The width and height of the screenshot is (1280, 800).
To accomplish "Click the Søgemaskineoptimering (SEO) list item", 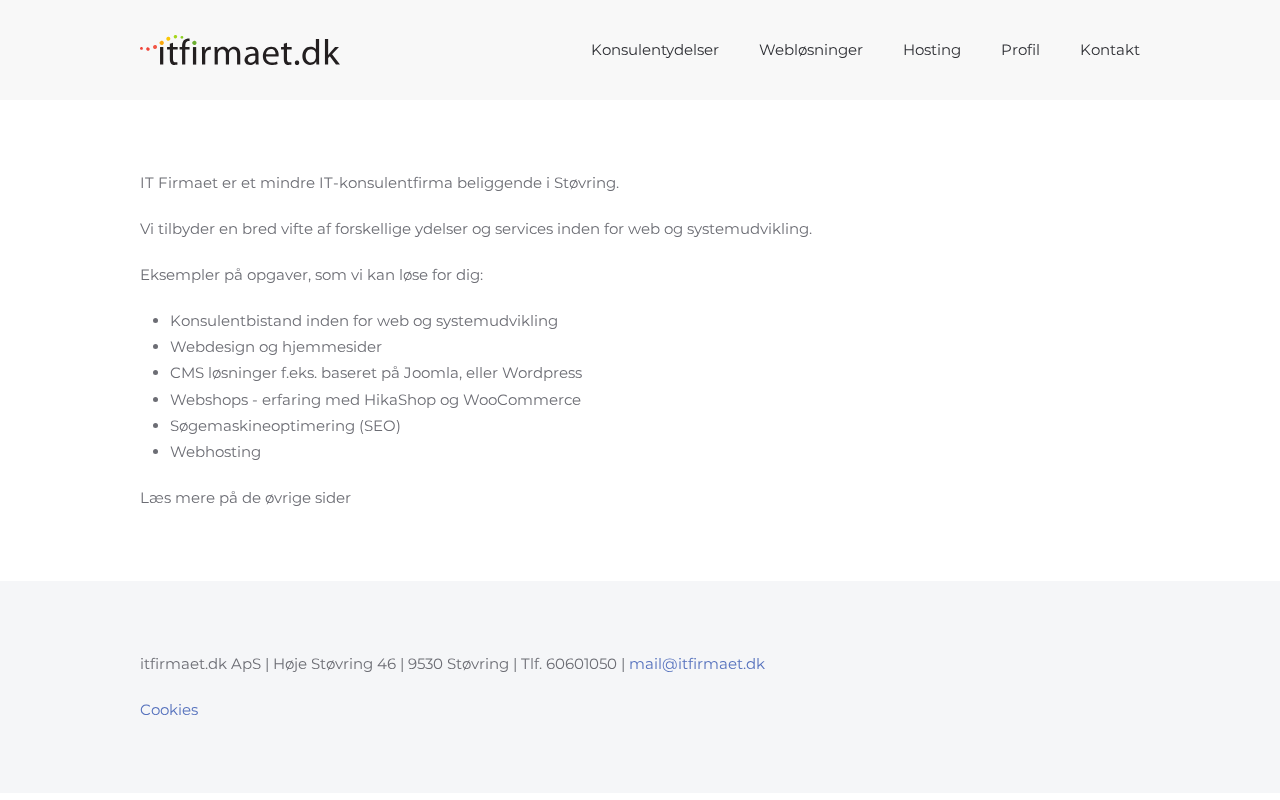I will click(285, 426).
